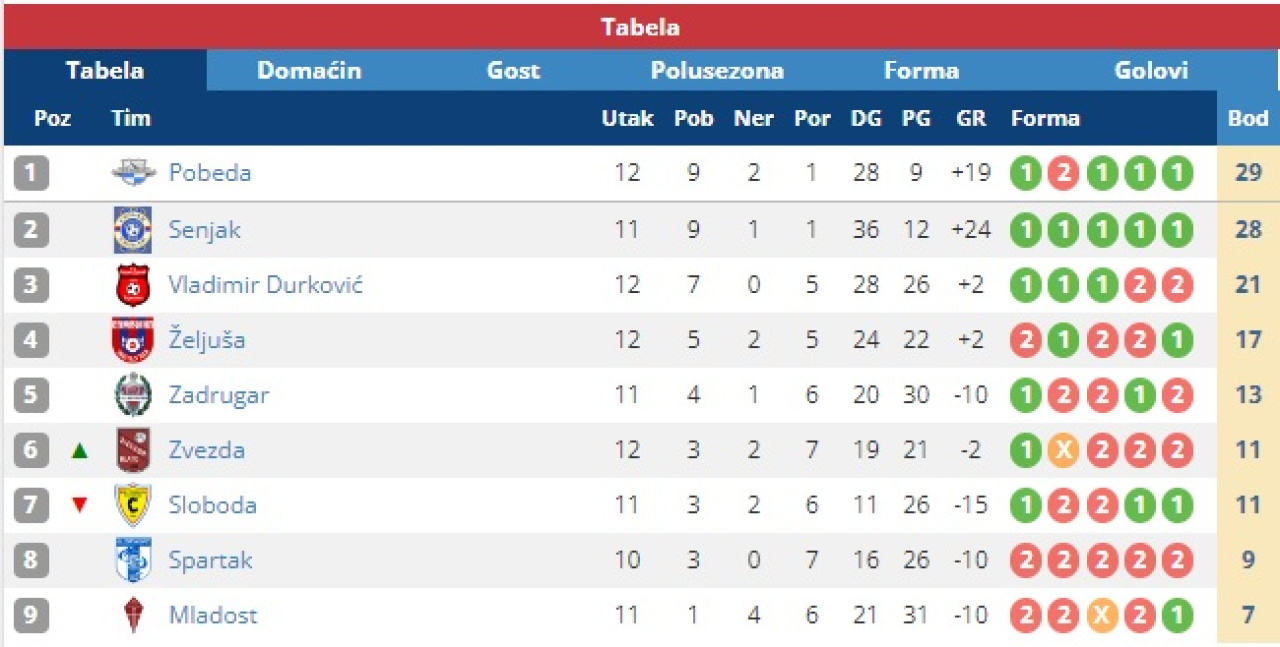Click the red loss badge in Pobeda's form
The image size is (1280, 647).
point(1062,174)
